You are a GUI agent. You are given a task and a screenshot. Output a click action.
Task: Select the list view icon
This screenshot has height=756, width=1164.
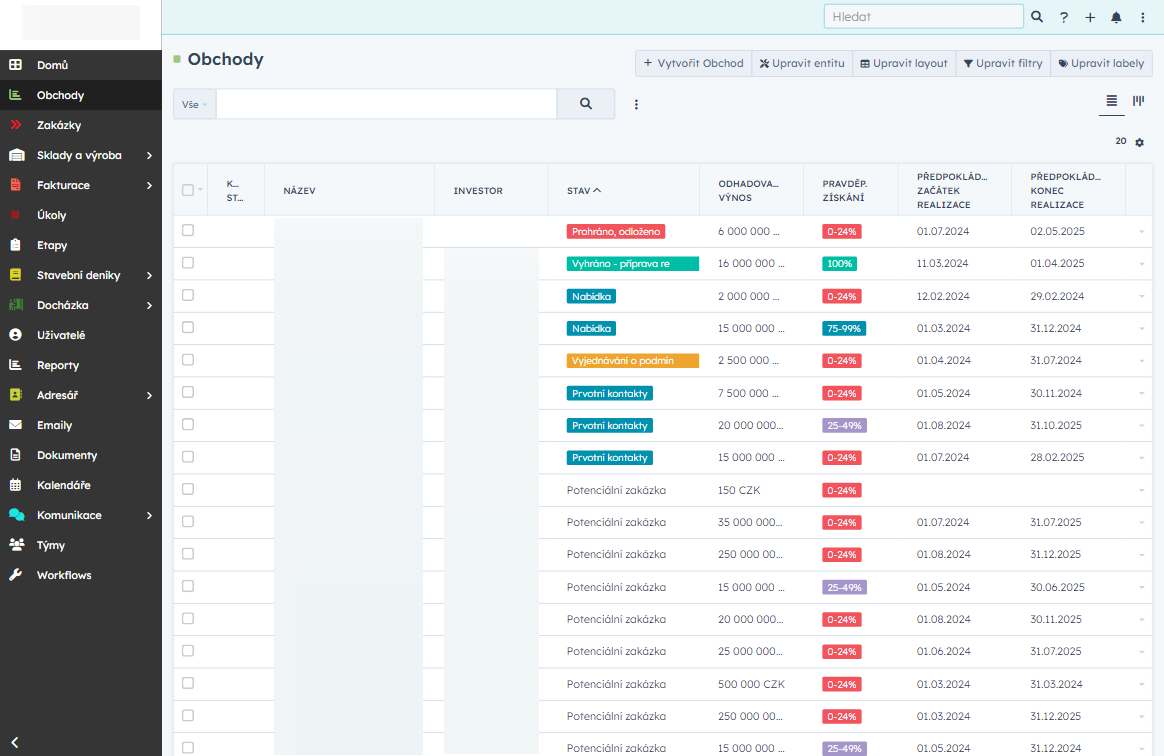pos(1111,101)
